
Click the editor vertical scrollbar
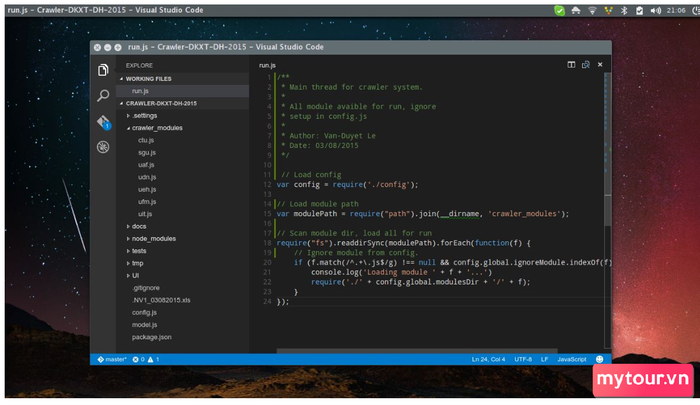[608, 210]
